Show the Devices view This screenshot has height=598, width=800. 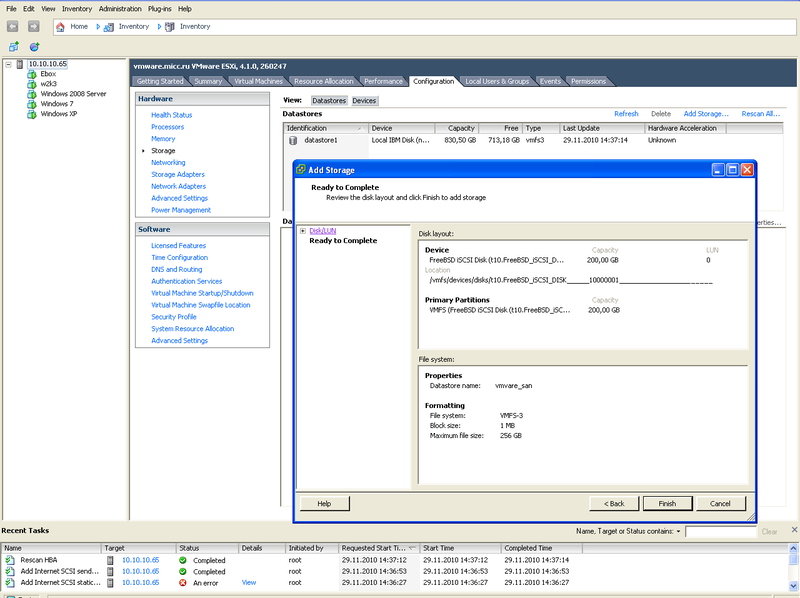[364, 101]
